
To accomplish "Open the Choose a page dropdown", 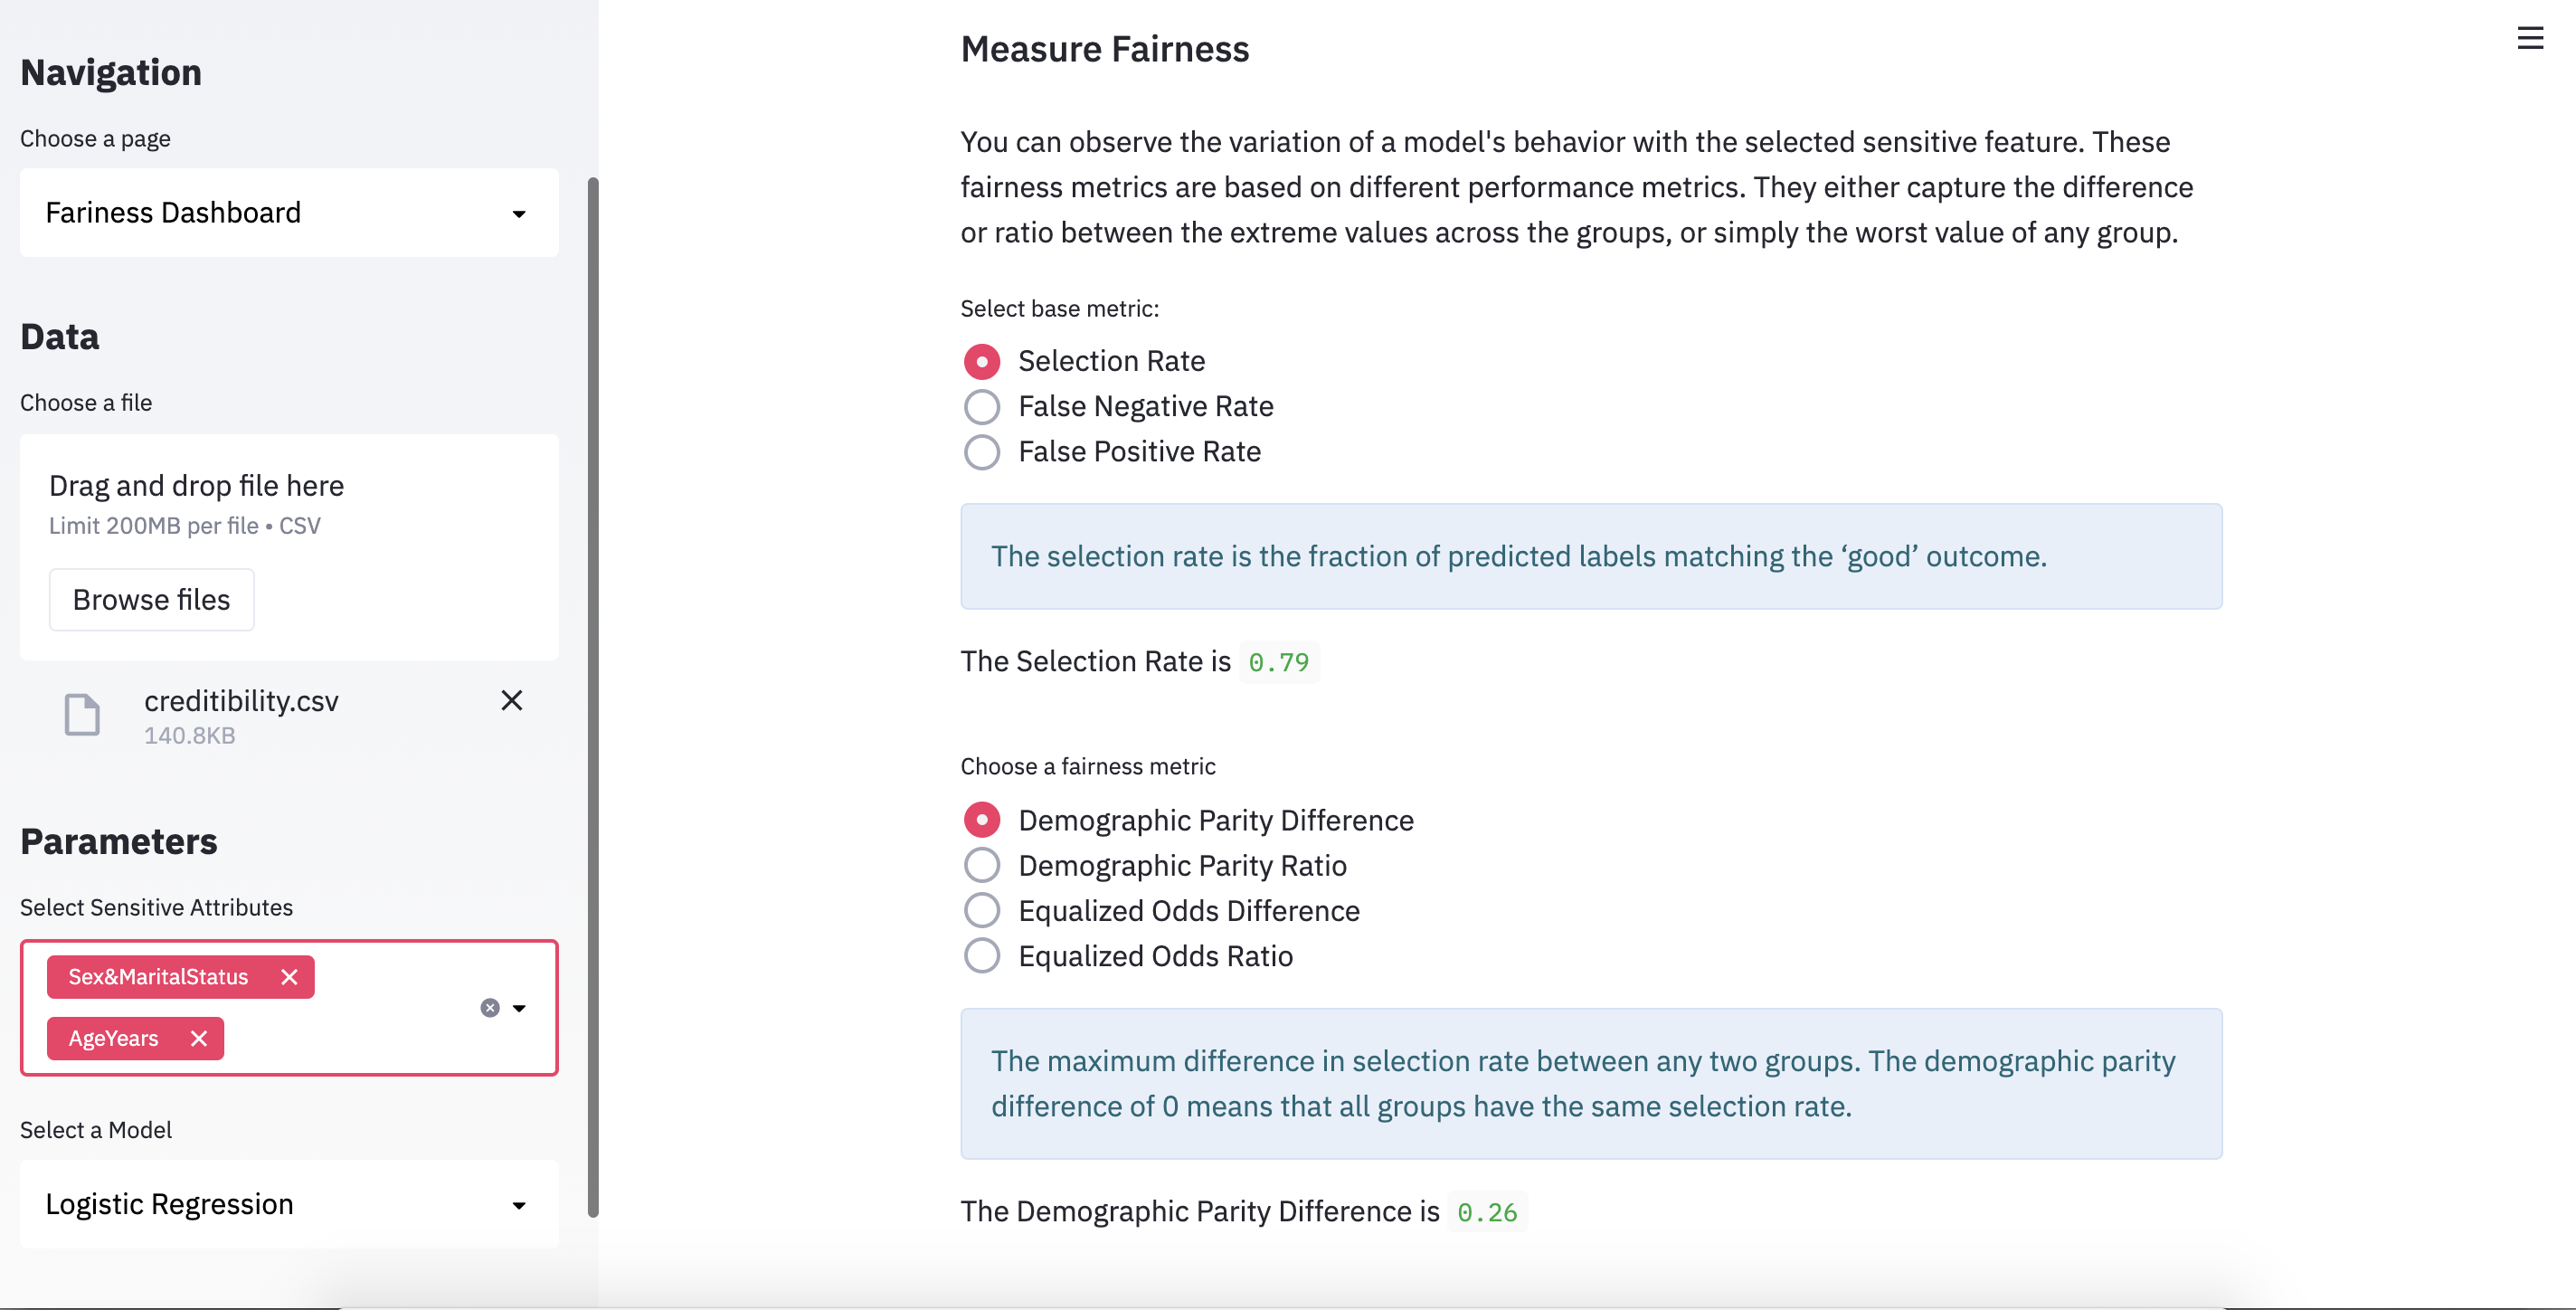I will pos(288,213).
